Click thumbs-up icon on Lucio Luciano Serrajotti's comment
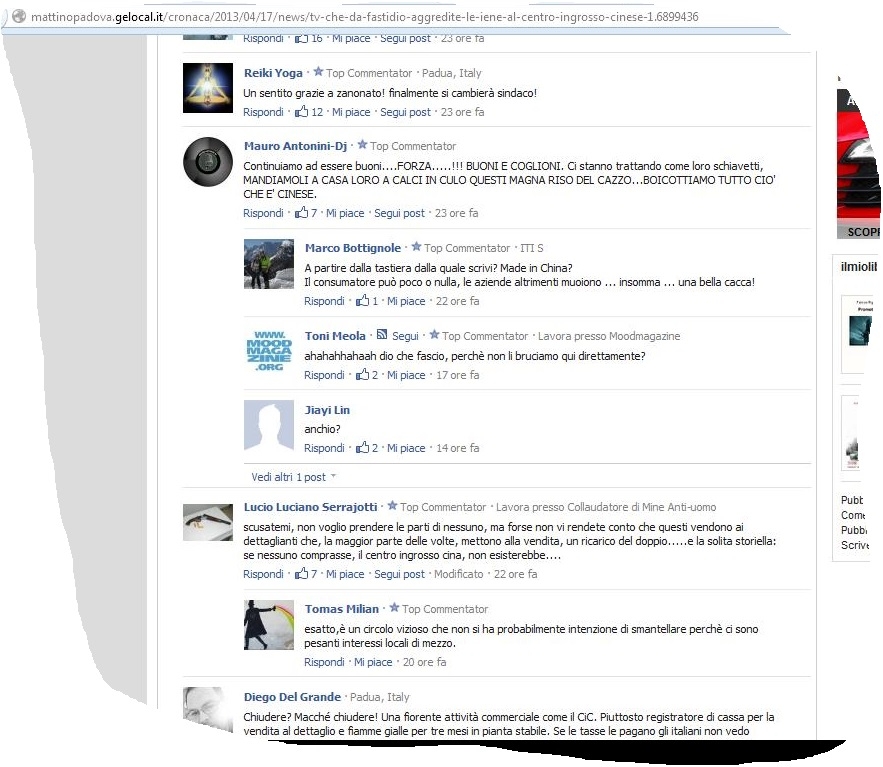883x767 pixels. tap(302, 574)
